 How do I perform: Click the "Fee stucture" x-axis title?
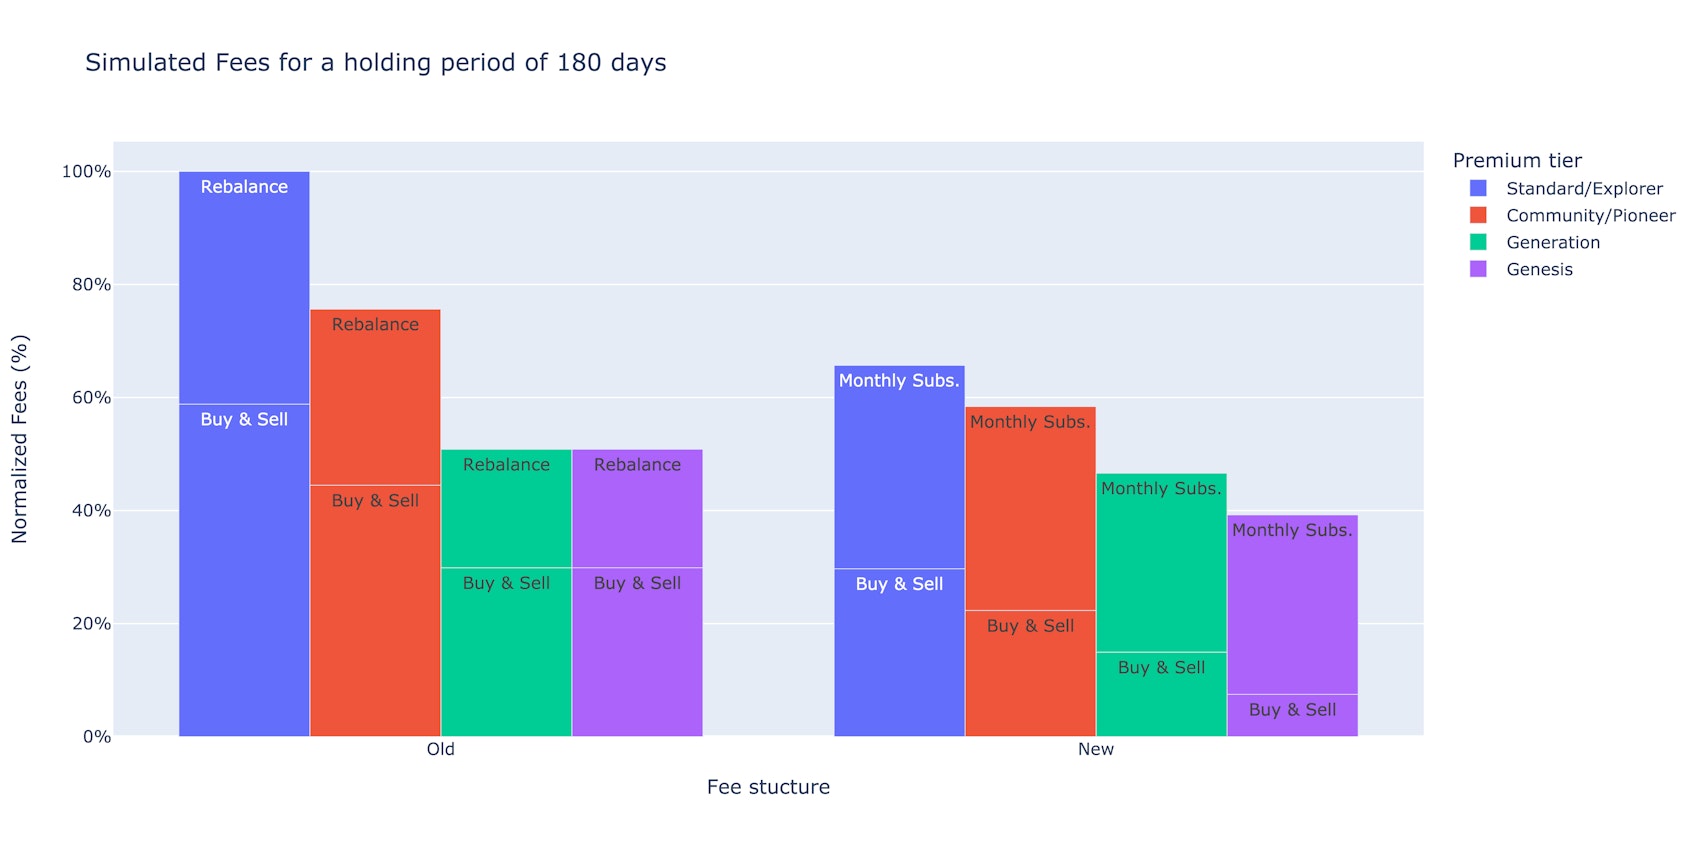click(x=768, y=787)
